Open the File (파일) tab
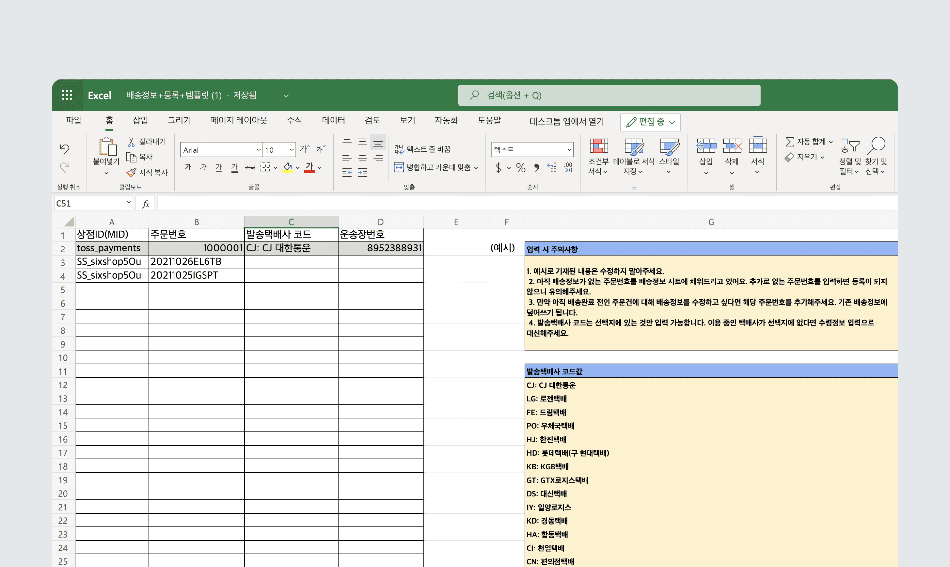Image resolution: width=950 pixels, height=567 pixels. tap(73, 121)
